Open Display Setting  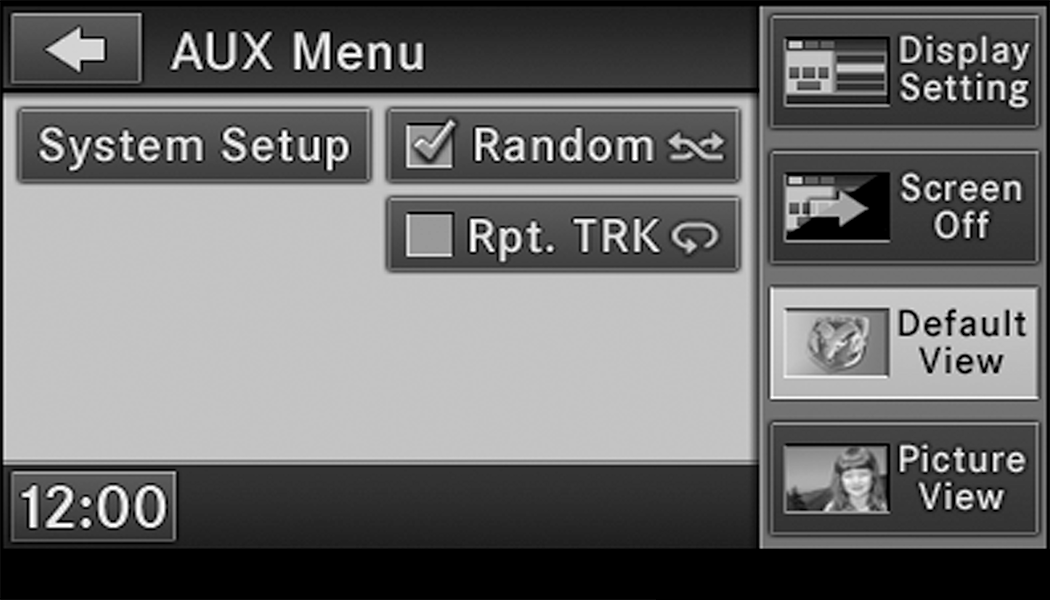(904, 72)
